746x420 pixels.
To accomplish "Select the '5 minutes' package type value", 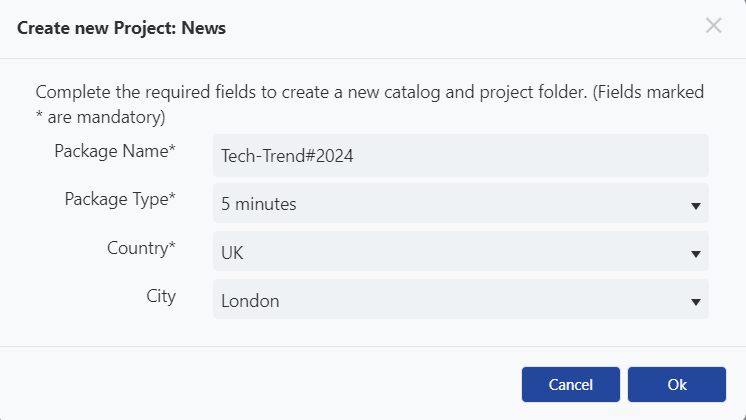I will [x=259, y=204].
